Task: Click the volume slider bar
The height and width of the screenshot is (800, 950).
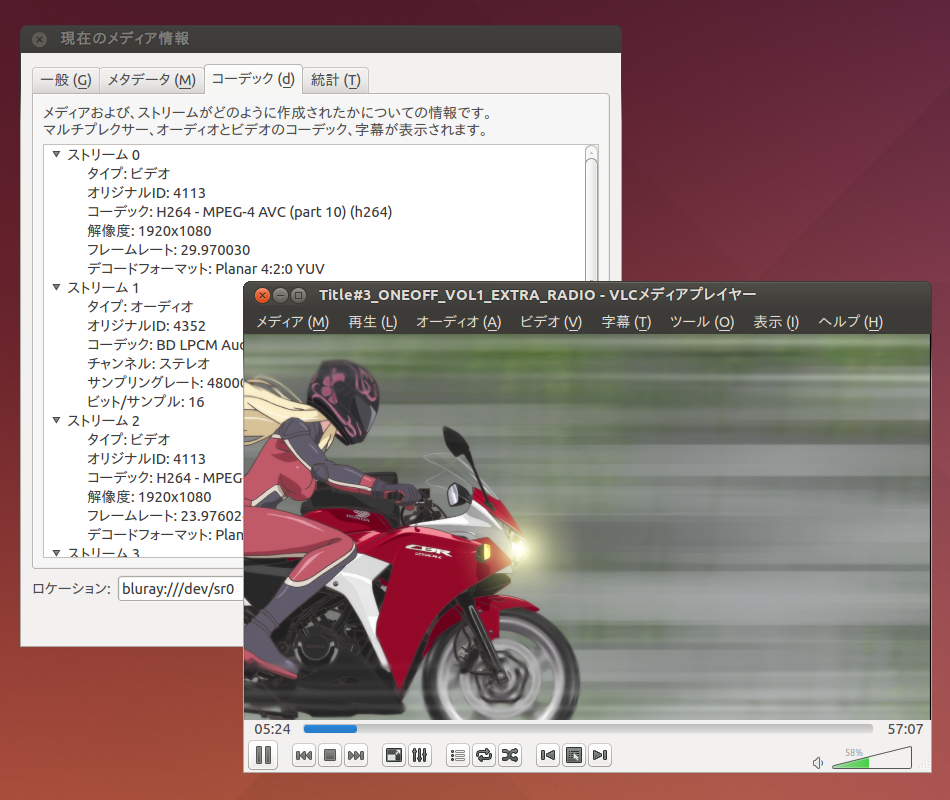Action: click(871, 762)
